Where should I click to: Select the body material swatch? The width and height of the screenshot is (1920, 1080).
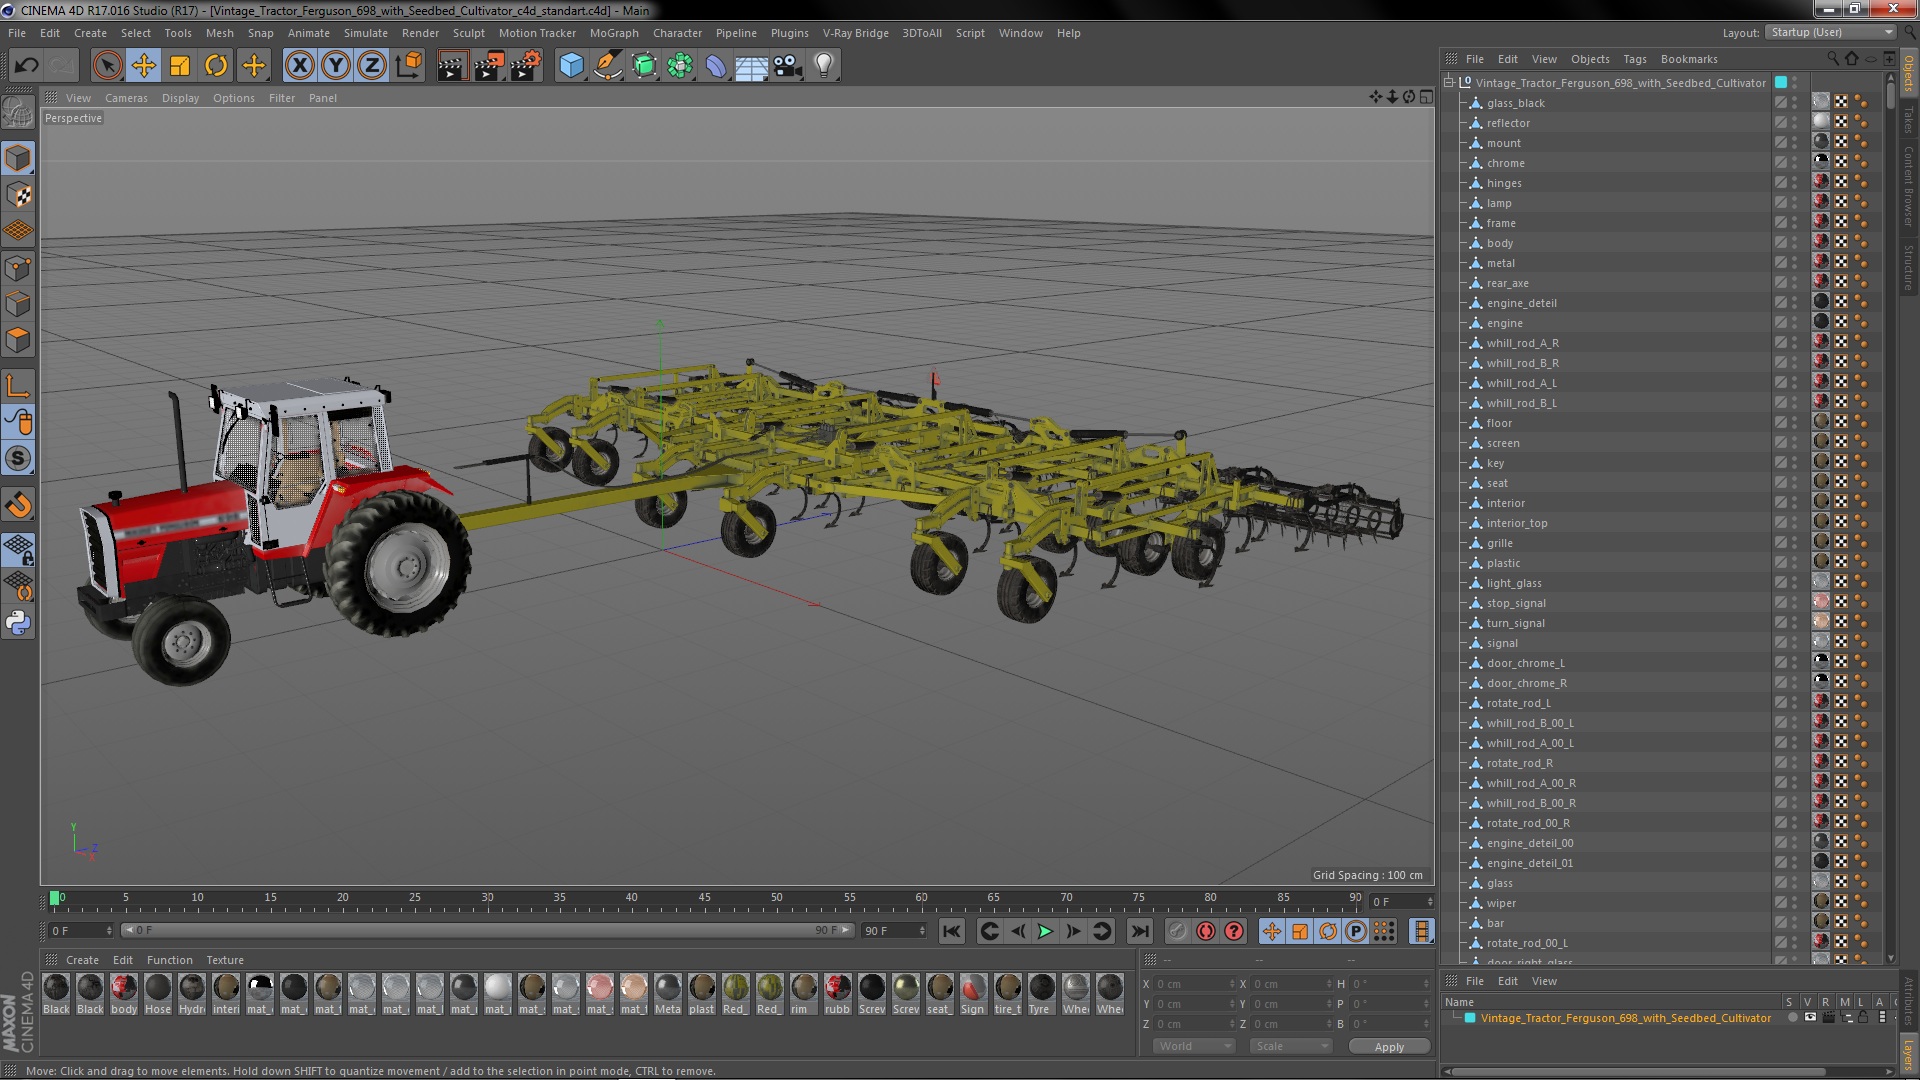(x=124, y=993)
